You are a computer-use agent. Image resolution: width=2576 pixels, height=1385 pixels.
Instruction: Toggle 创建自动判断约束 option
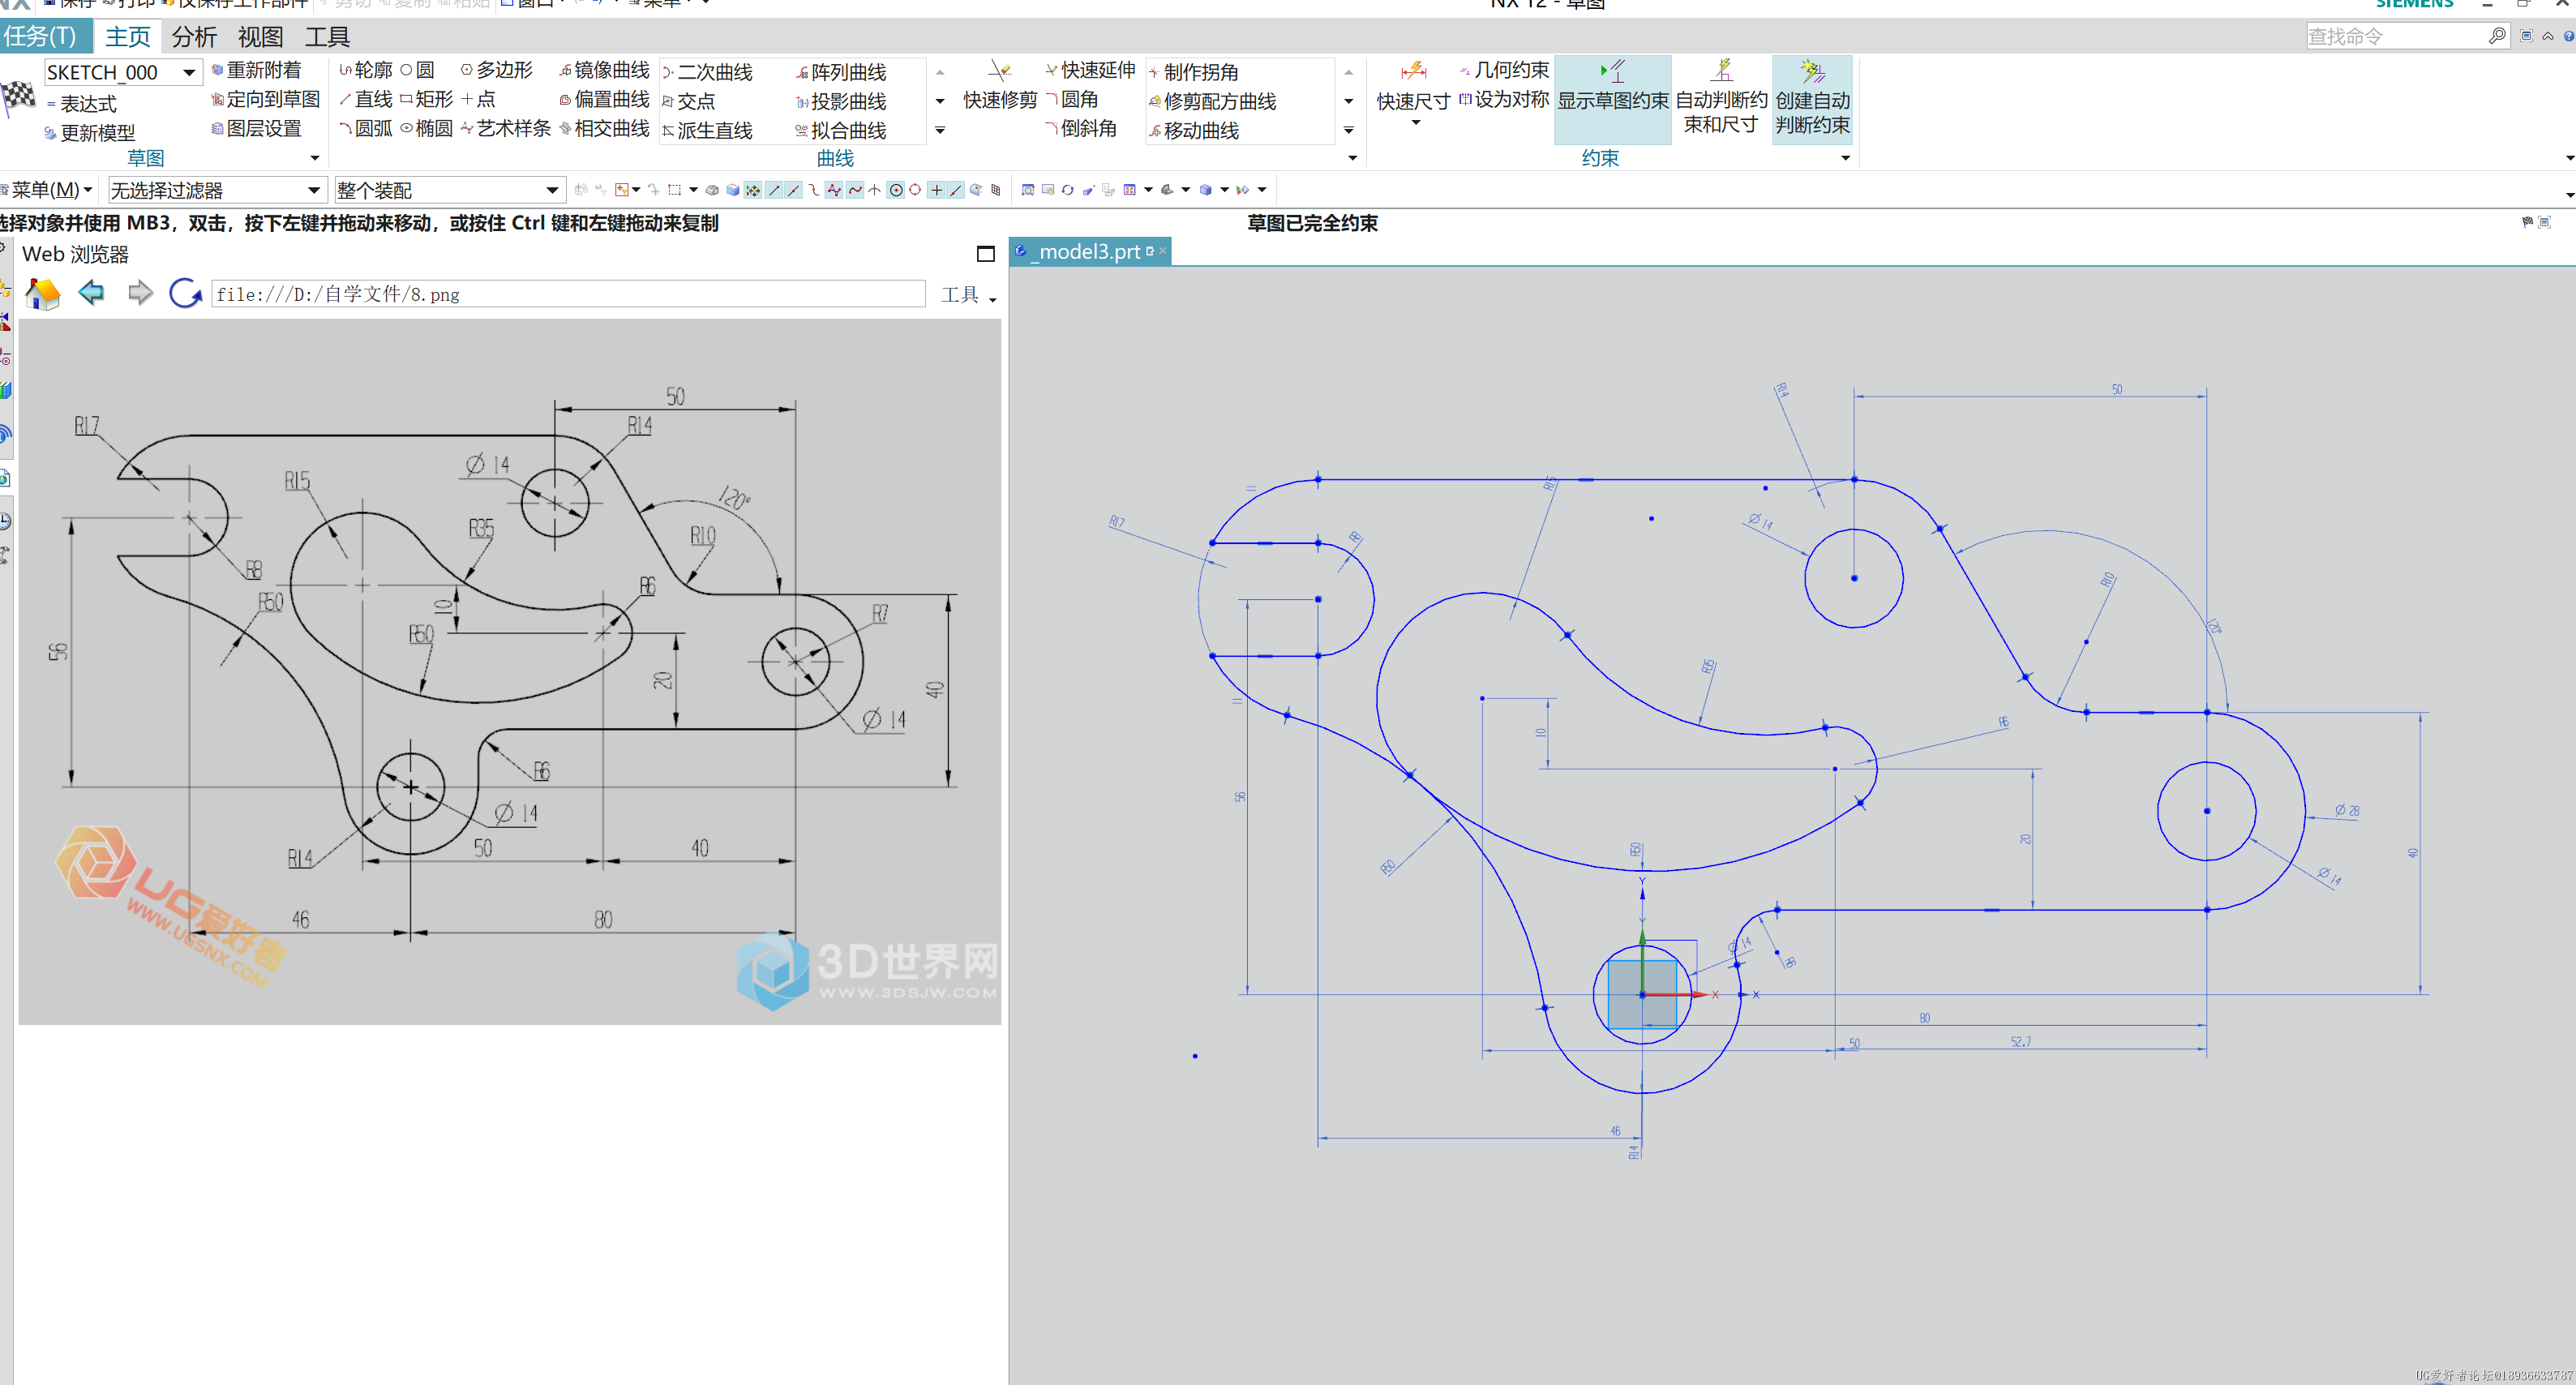[x=1812, y=99]
